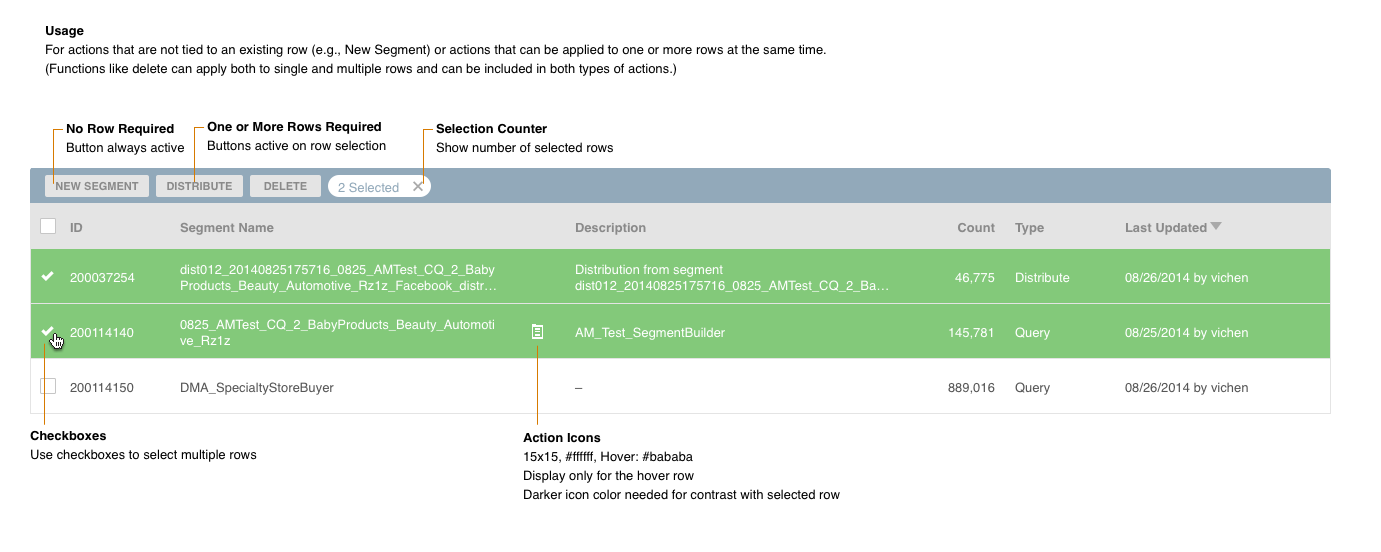Click count value 46,775
The height and width of the screenshot is (552, 1381).
pos(975,278)
